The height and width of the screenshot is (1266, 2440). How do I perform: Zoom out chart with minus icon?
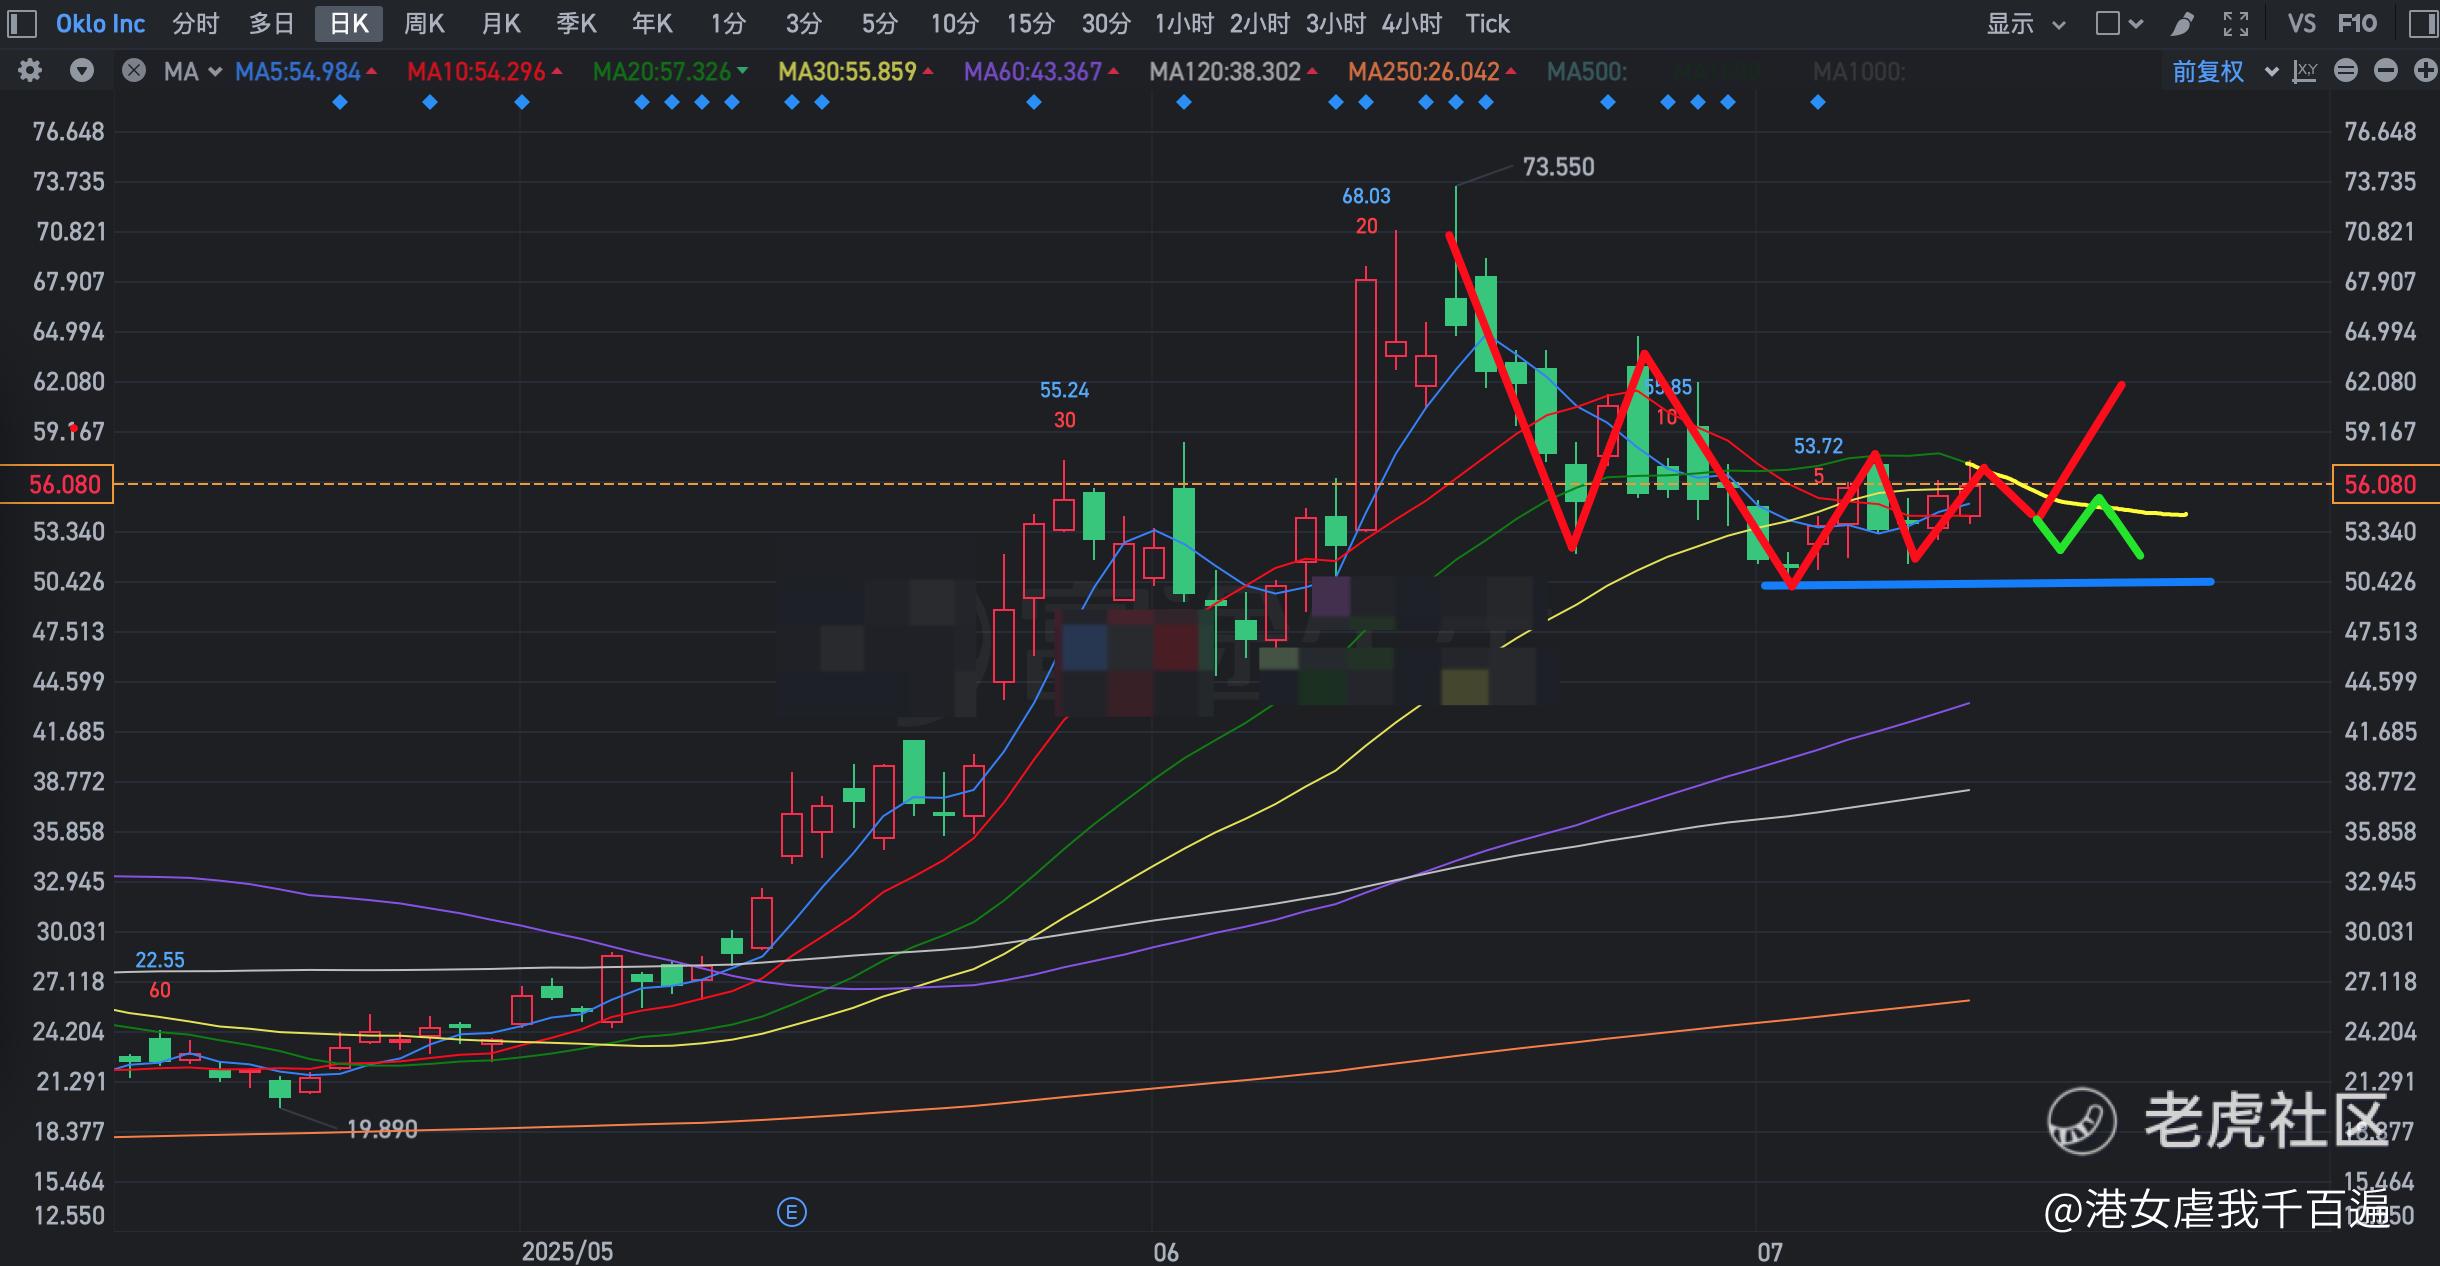(x=2386, y=71)
